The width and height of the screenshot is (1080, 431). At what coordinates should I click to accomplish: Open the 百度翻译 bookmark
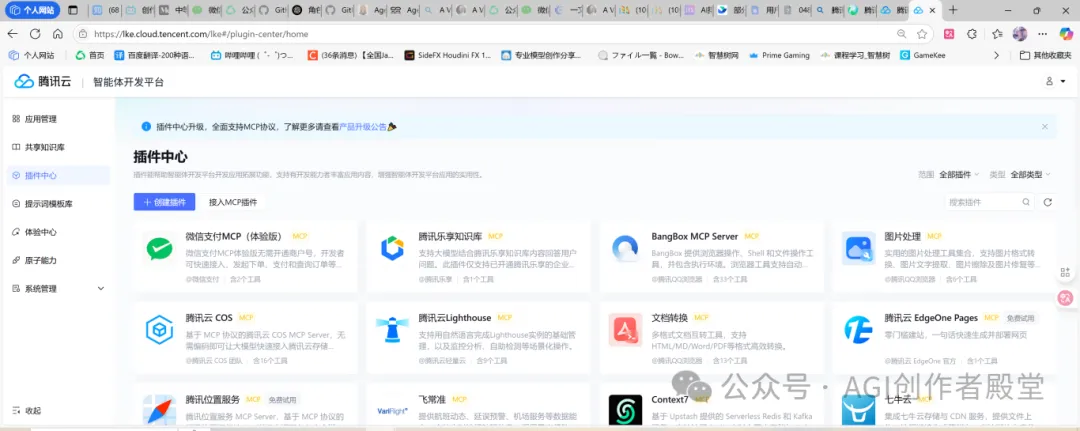click(155, 55)
